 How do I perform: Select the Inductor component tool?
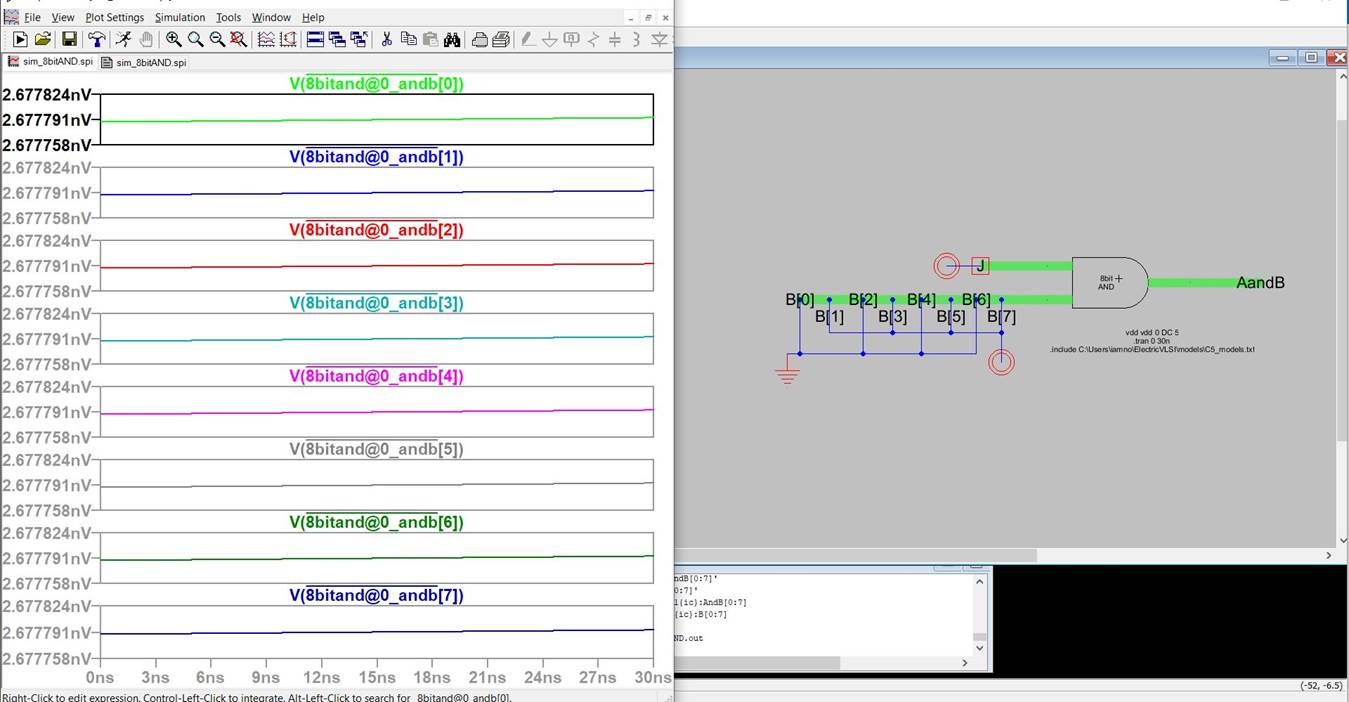pos(637,39)
